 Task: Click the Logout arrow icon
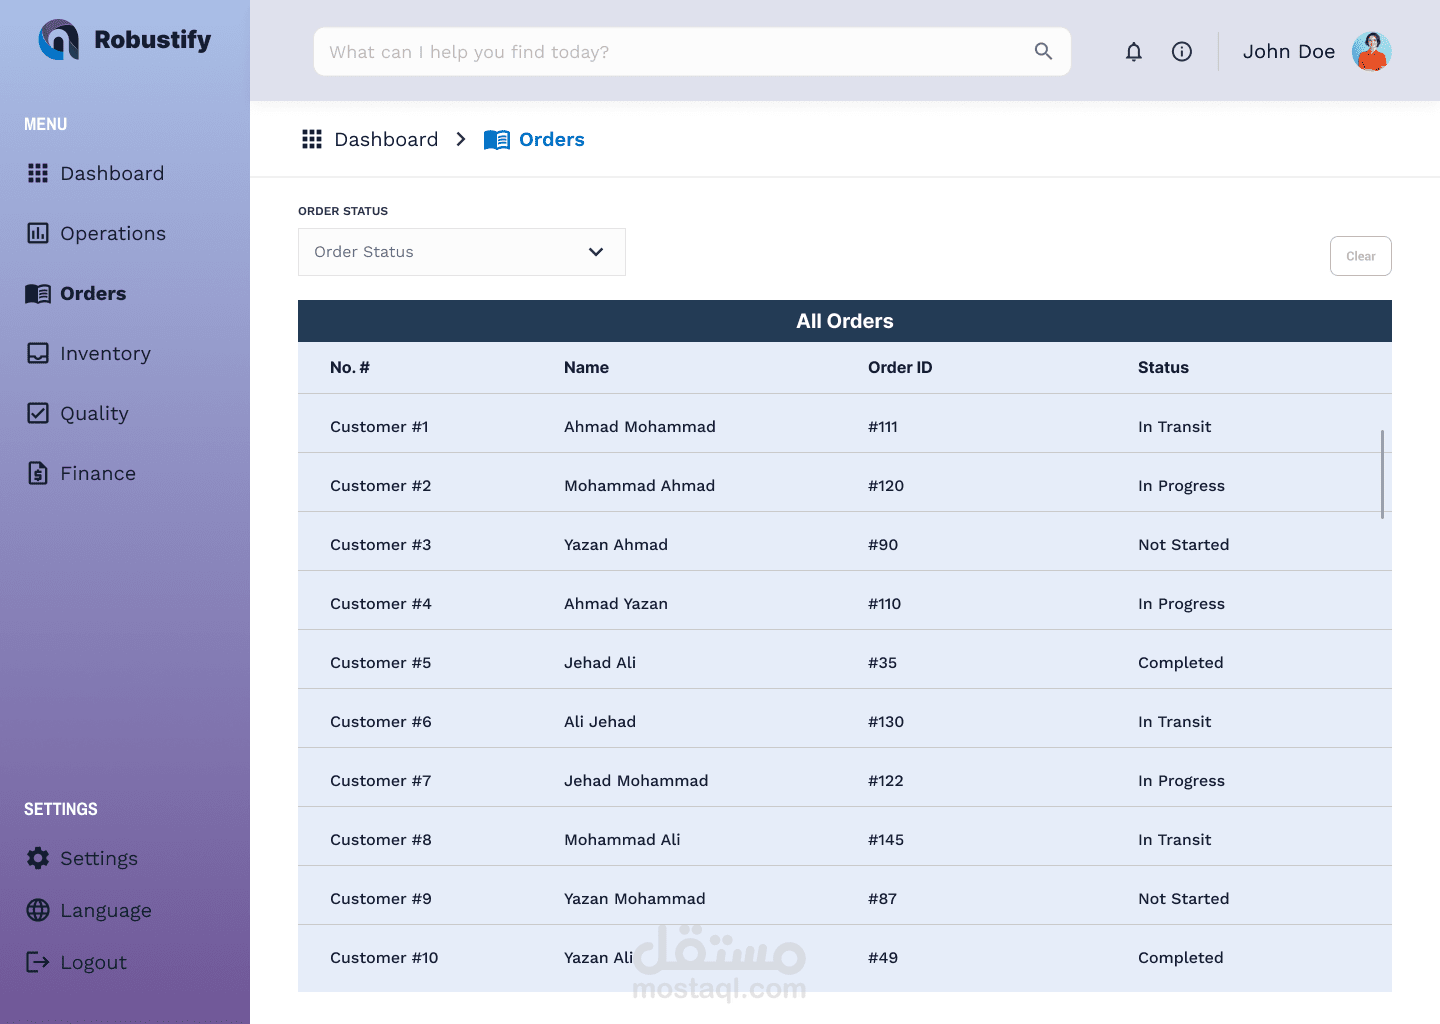click(38, 962)
